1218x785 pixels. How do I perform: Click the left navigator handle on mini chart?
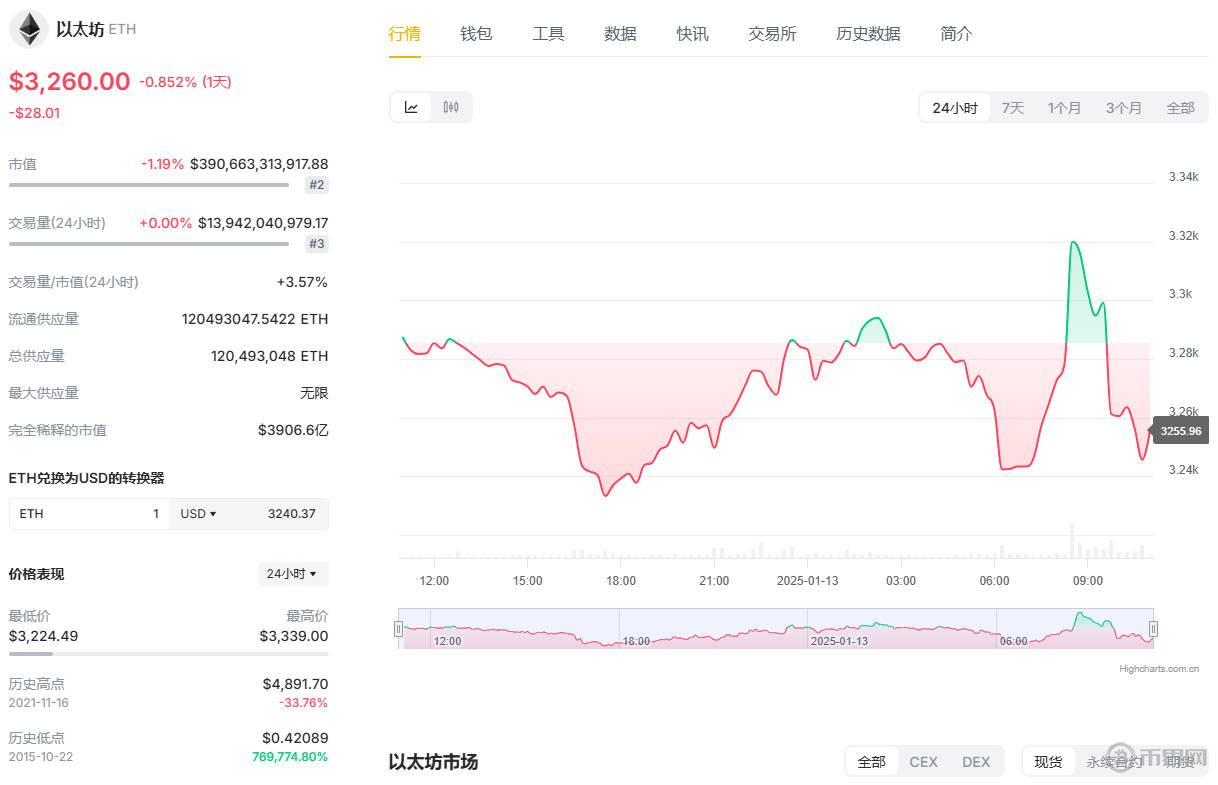click(x=400, y=628)
